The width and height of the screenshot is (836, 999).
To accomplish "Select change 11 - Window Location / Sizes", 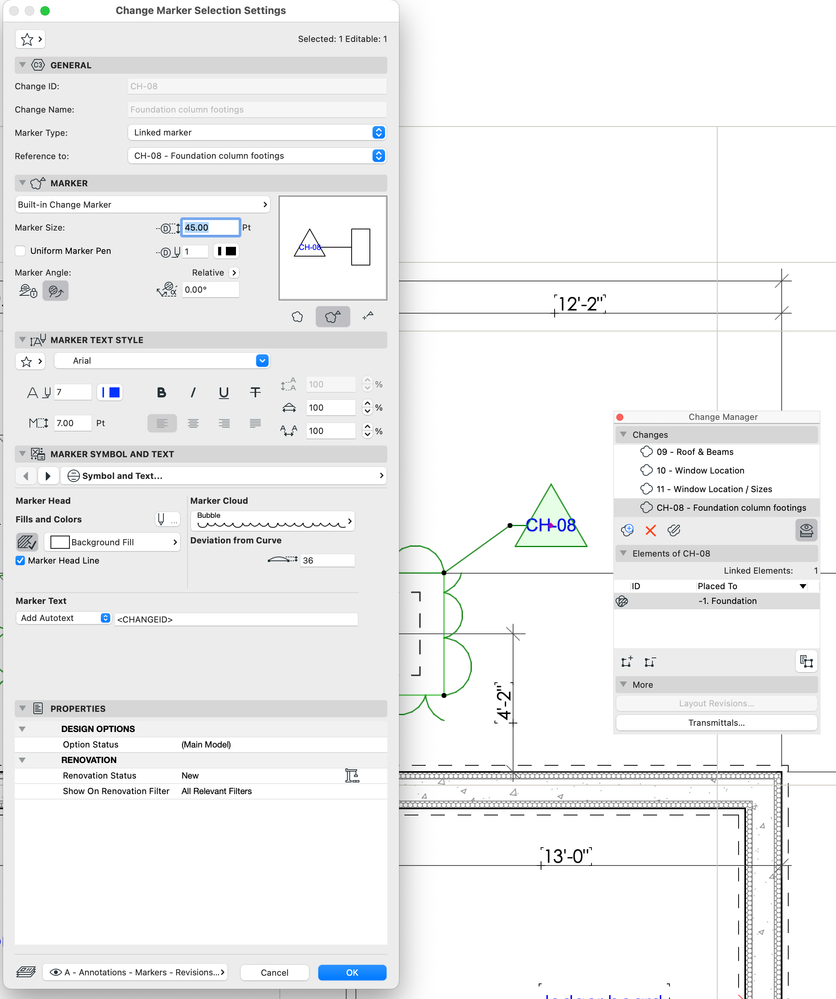I will [x=716, y=489].
